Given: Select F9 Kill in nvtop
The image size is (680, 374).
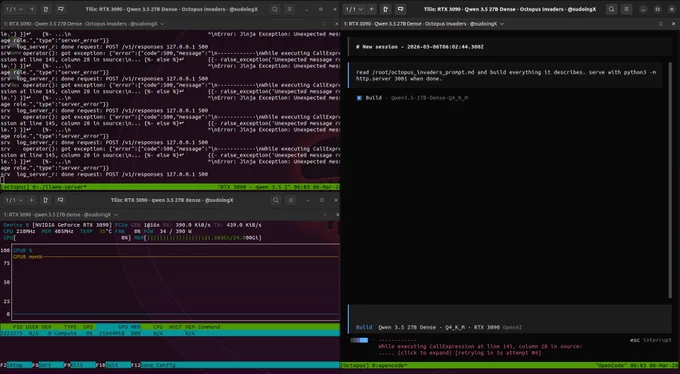Looking at the screenshot, I should tap(80, 365).
